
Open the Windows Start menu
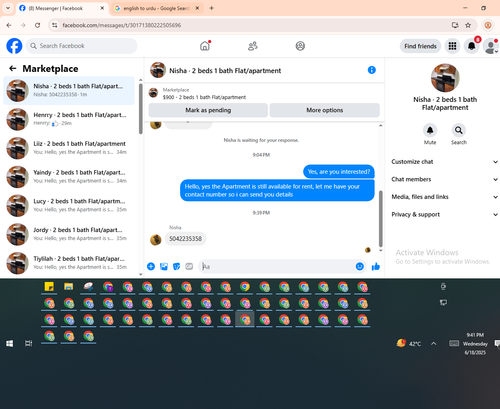[x=10, y=343]
